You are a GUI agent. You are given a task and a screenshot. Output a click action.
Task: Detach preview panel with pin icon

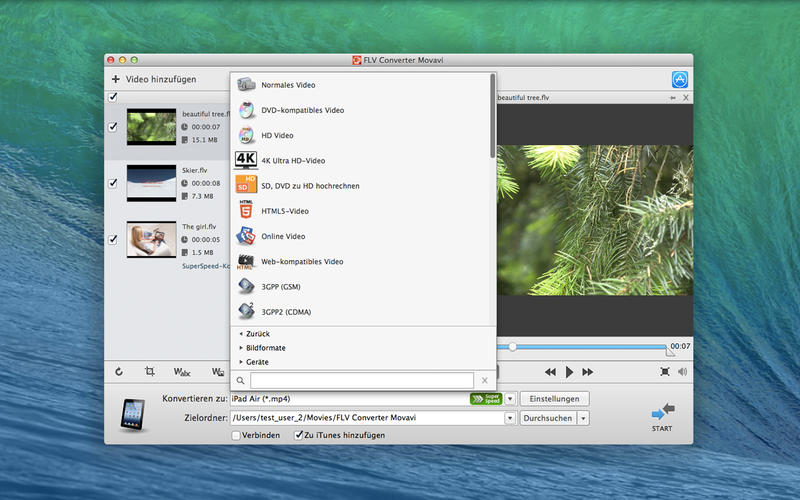pos(673,97)
